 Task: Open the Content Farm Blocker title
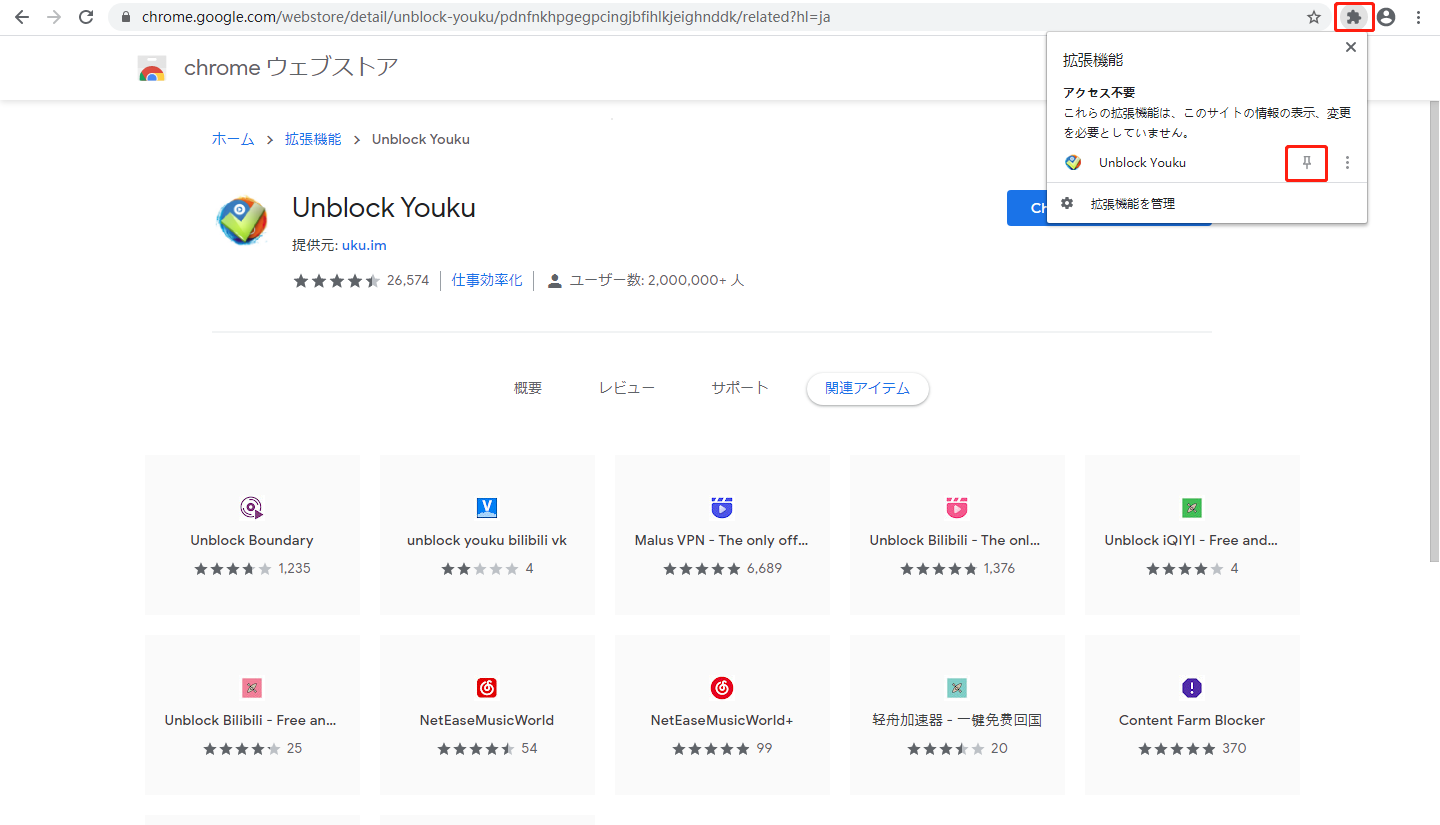pyautogui.click(x=1192, y=721)
